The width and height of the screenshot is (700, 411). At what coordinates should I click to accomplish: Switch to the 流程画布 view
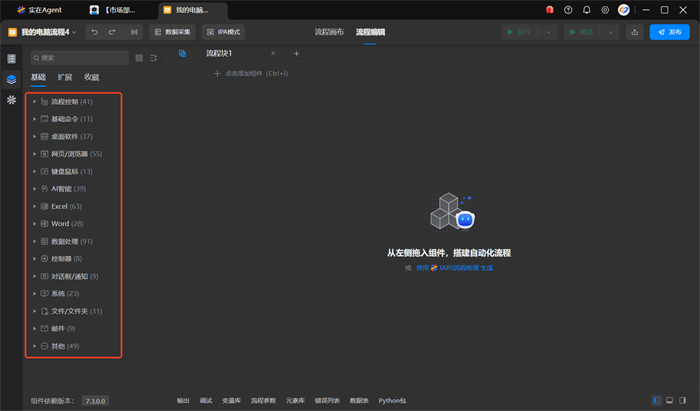click(x=329, y=32)
